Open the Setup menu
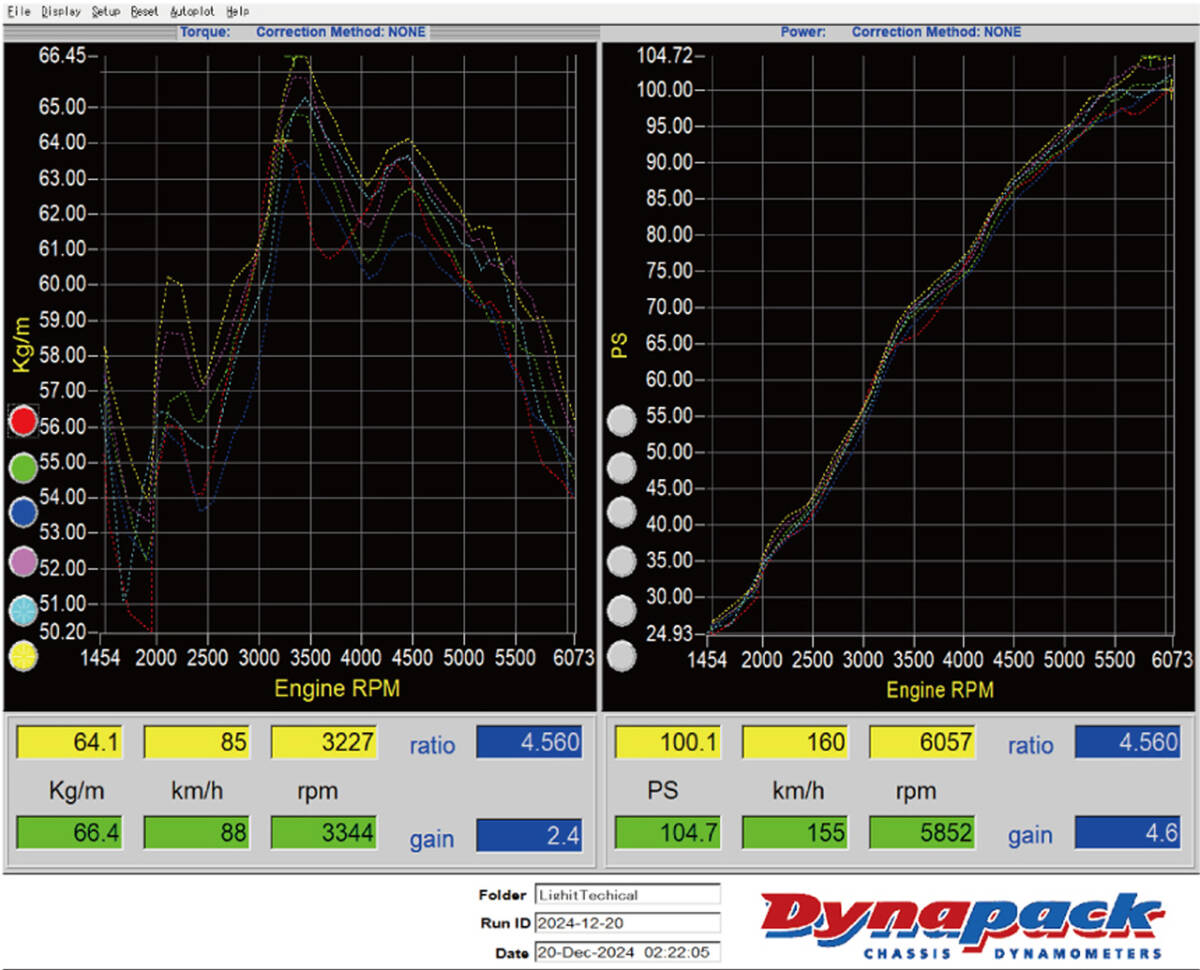The image size is (1200, 970). (105, 12)
